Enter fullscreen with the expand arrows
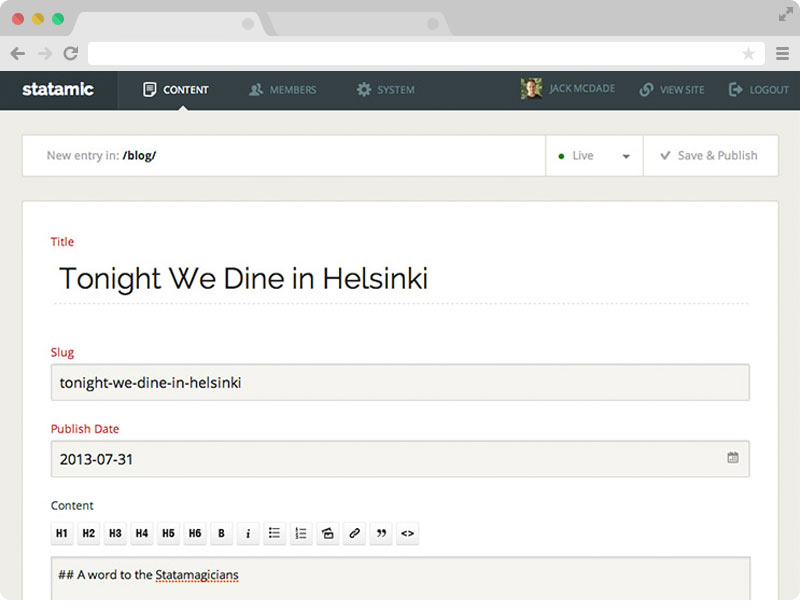The height and width of the screenshot is (608, 802). click(x=785, y=15)
